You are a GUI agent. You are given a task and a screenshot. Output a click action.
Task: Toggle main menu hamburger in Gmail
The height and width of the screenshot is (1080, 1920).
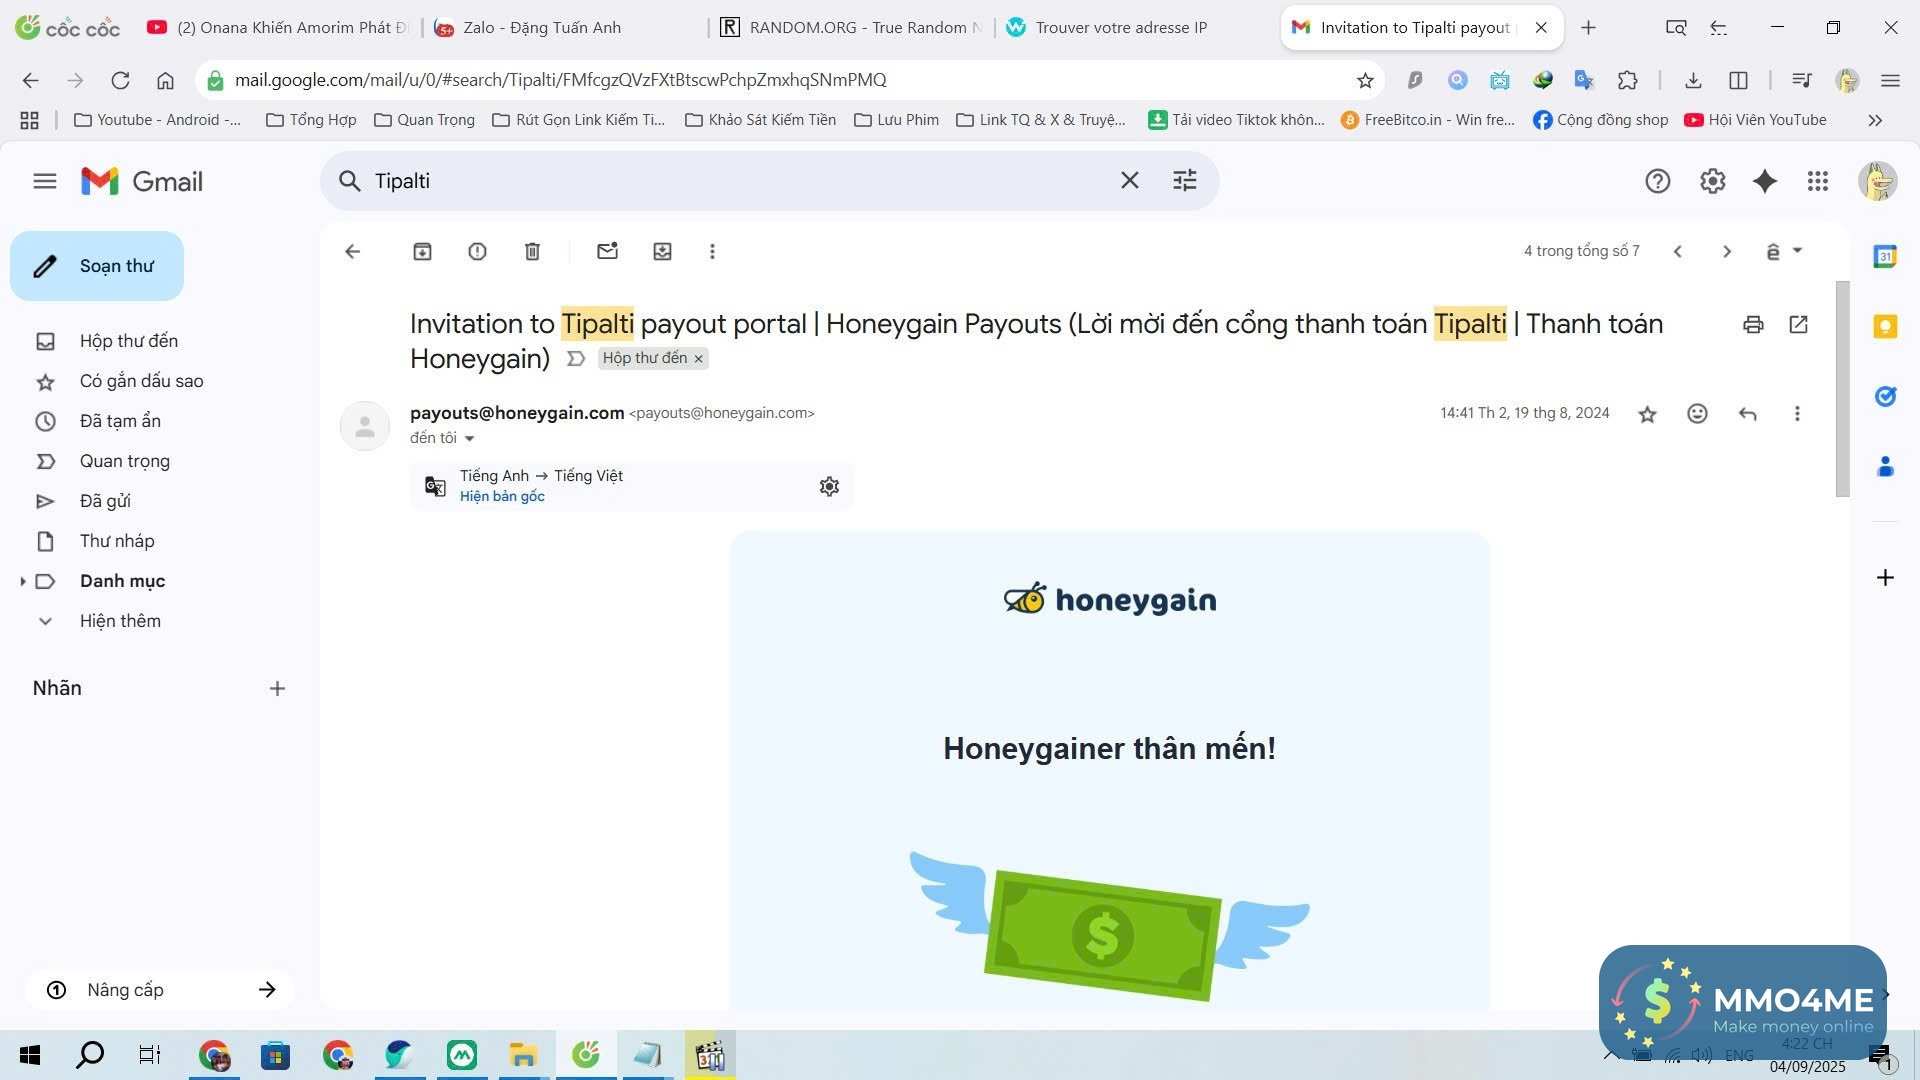coord(45,181)
